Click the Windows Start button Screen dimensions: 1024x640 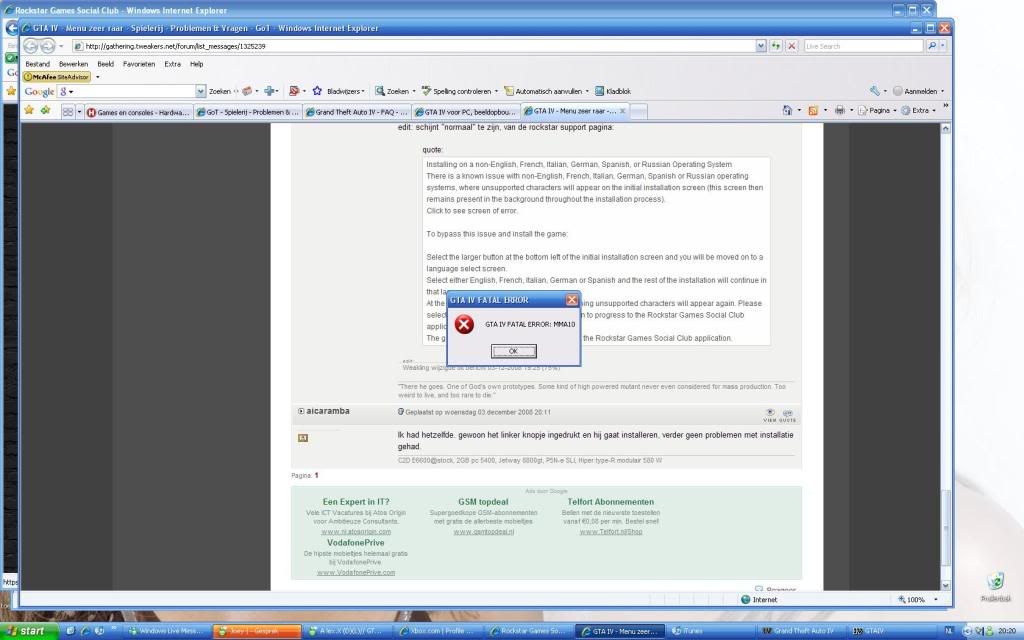click(32, 631)
